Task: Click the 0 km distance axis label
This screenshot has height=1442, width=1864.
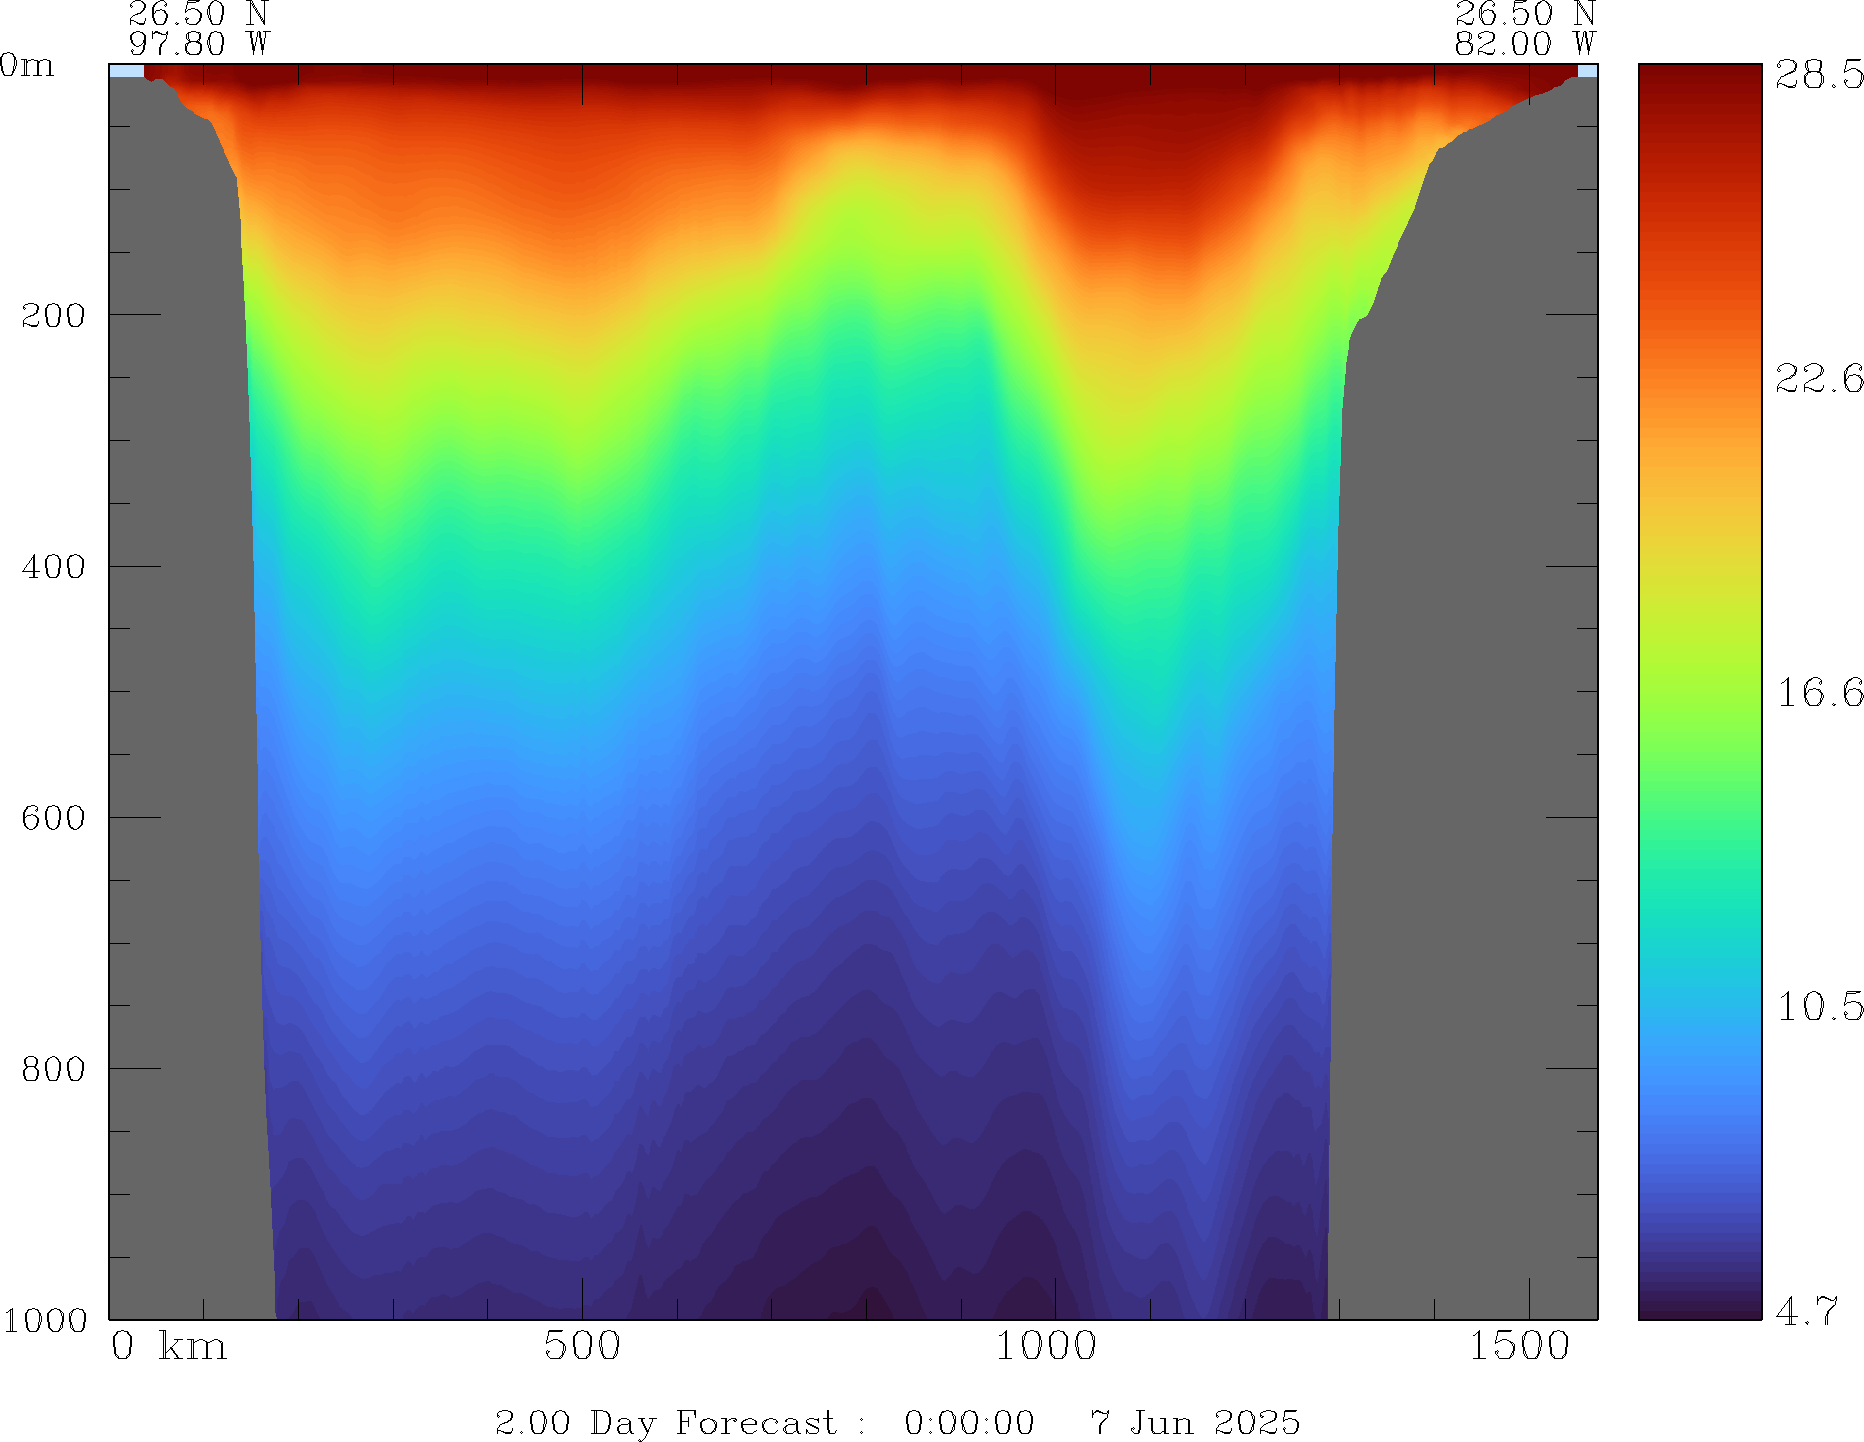Action: [169, 1347]
